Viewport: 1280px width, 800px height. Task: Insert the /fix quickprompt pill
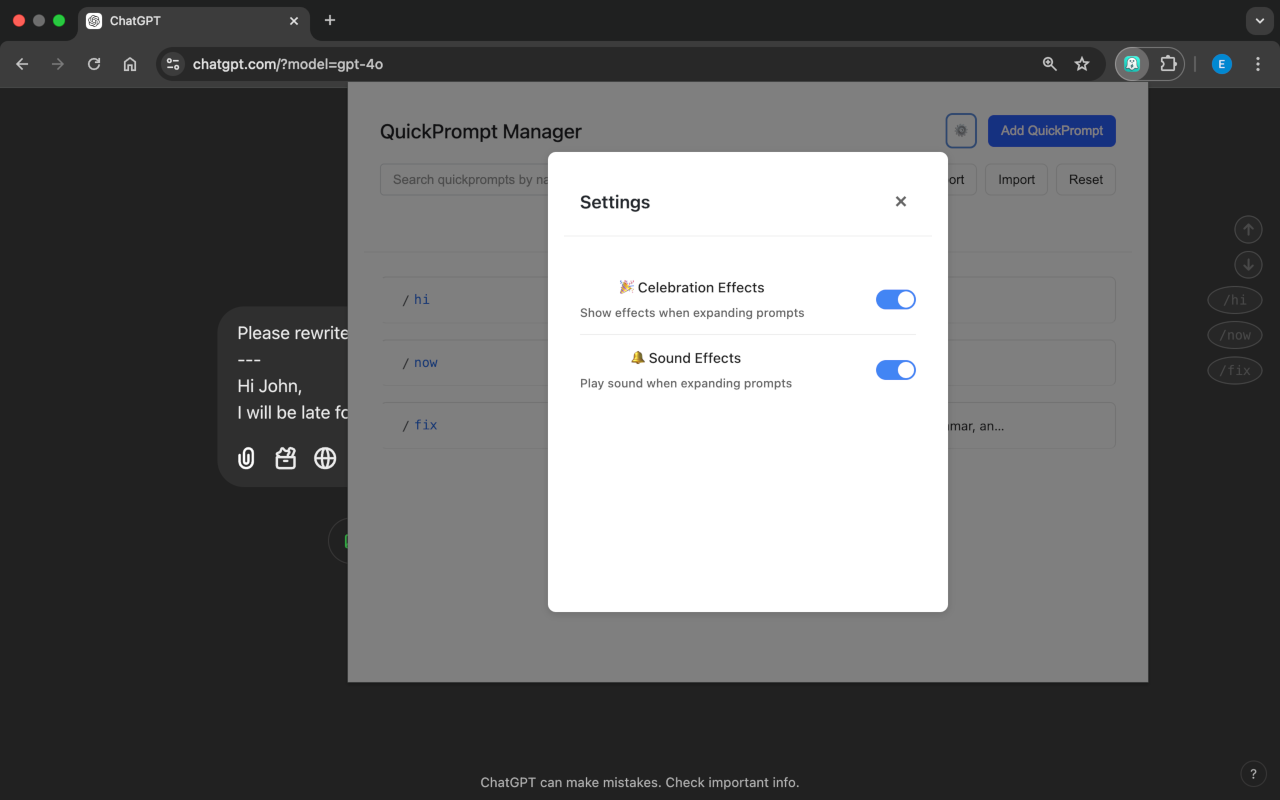(x=1234, y=370)
